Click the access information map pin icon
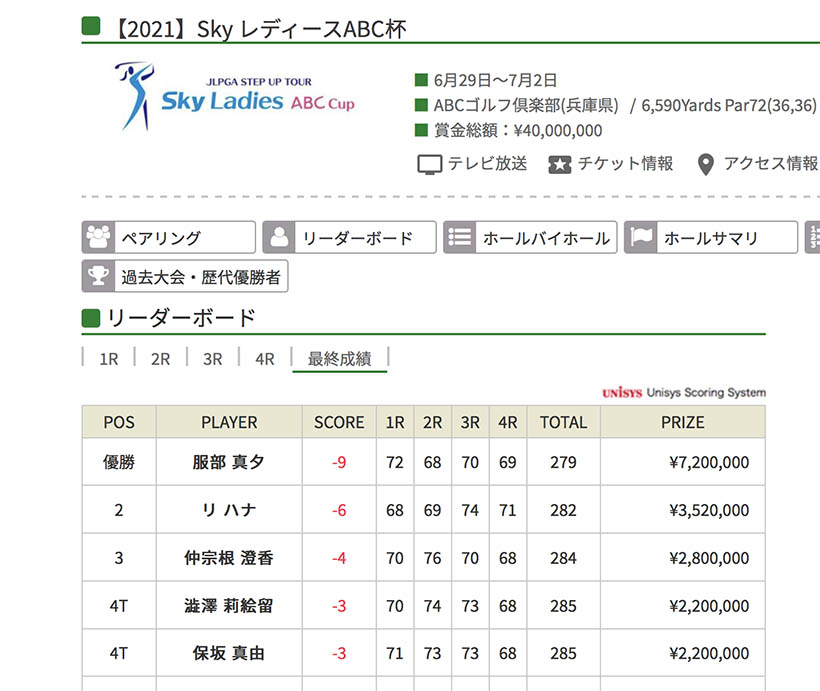 (706, 164)
